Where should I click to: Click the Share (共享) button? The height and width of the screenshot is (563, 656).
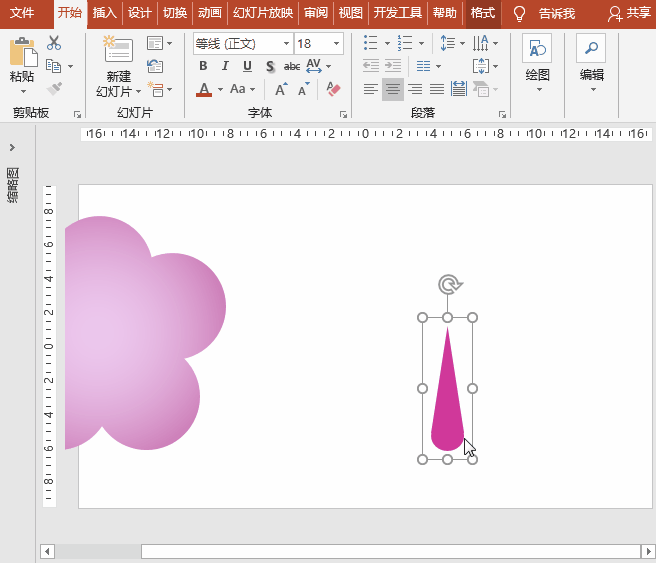pos(629,13)
